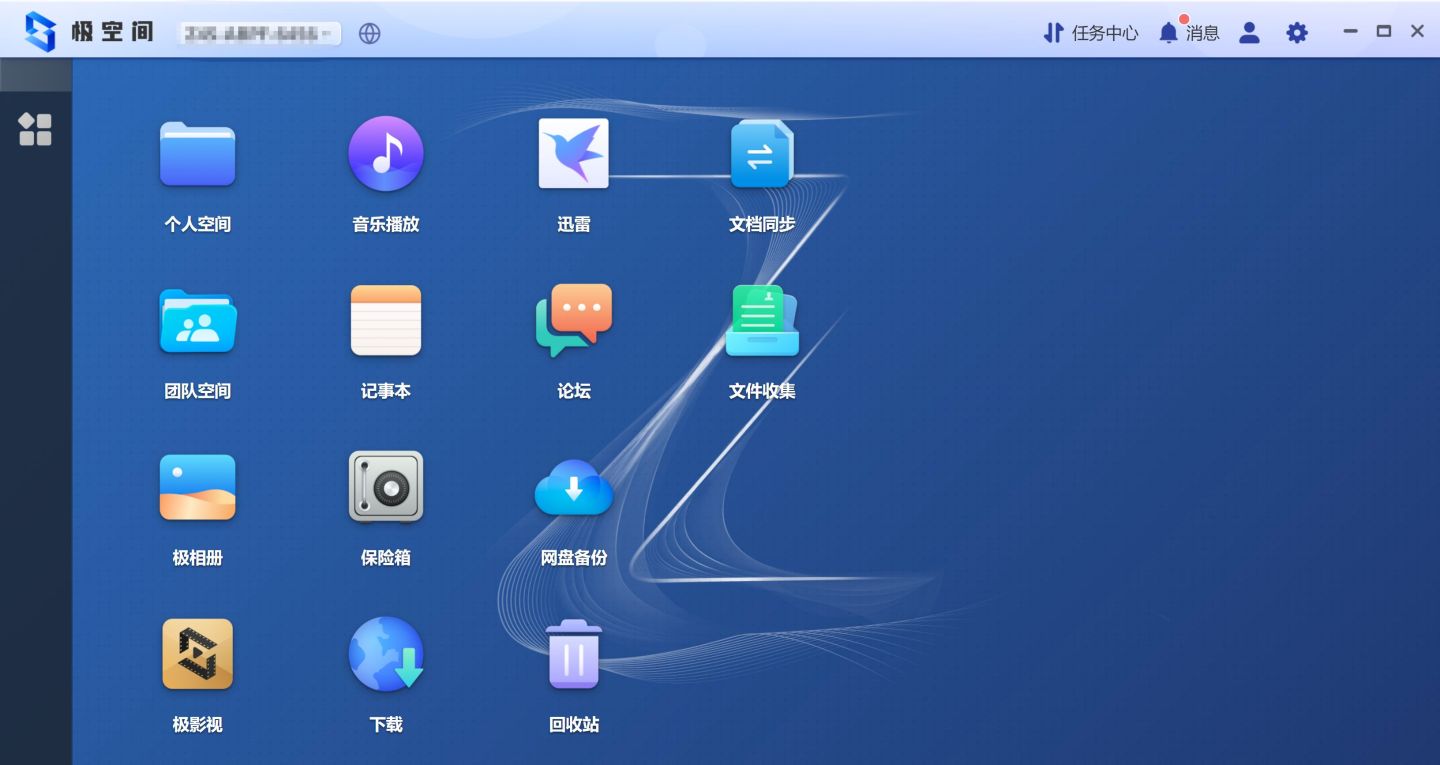Viewport: 1440px width, 765px height.
Task: Start 网盘备份 cloud drive backup
Action: coord(573,487)
